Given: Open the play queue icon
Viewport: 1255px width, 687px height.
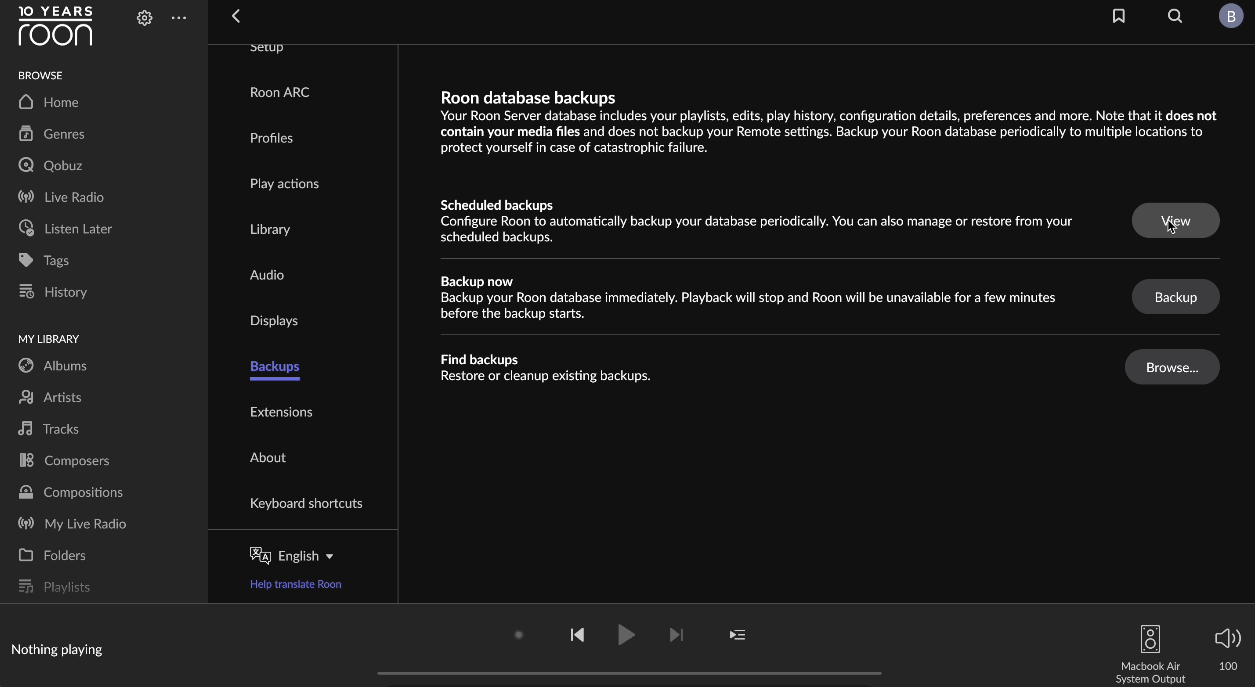Looking at the screenshot, I should (737, 635).
